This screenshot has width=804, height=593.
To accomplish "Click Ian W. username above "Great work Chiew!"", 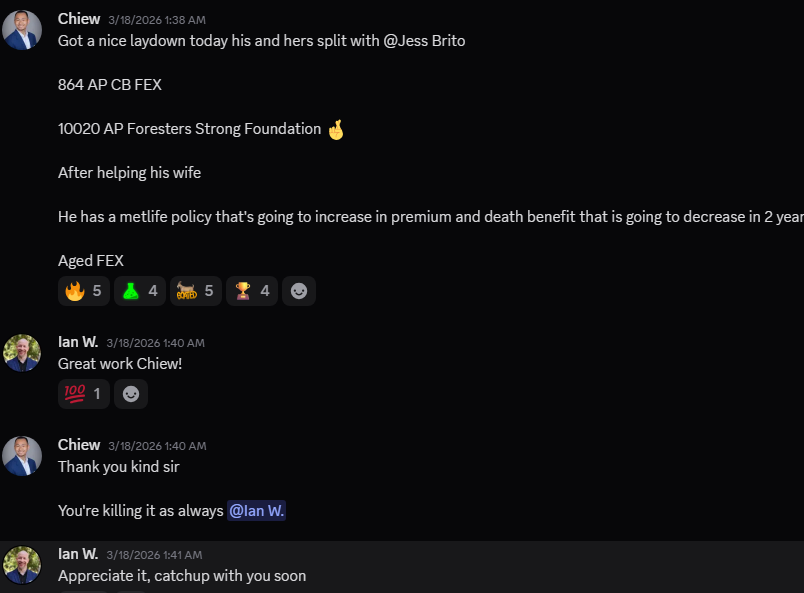I will 78,342.
